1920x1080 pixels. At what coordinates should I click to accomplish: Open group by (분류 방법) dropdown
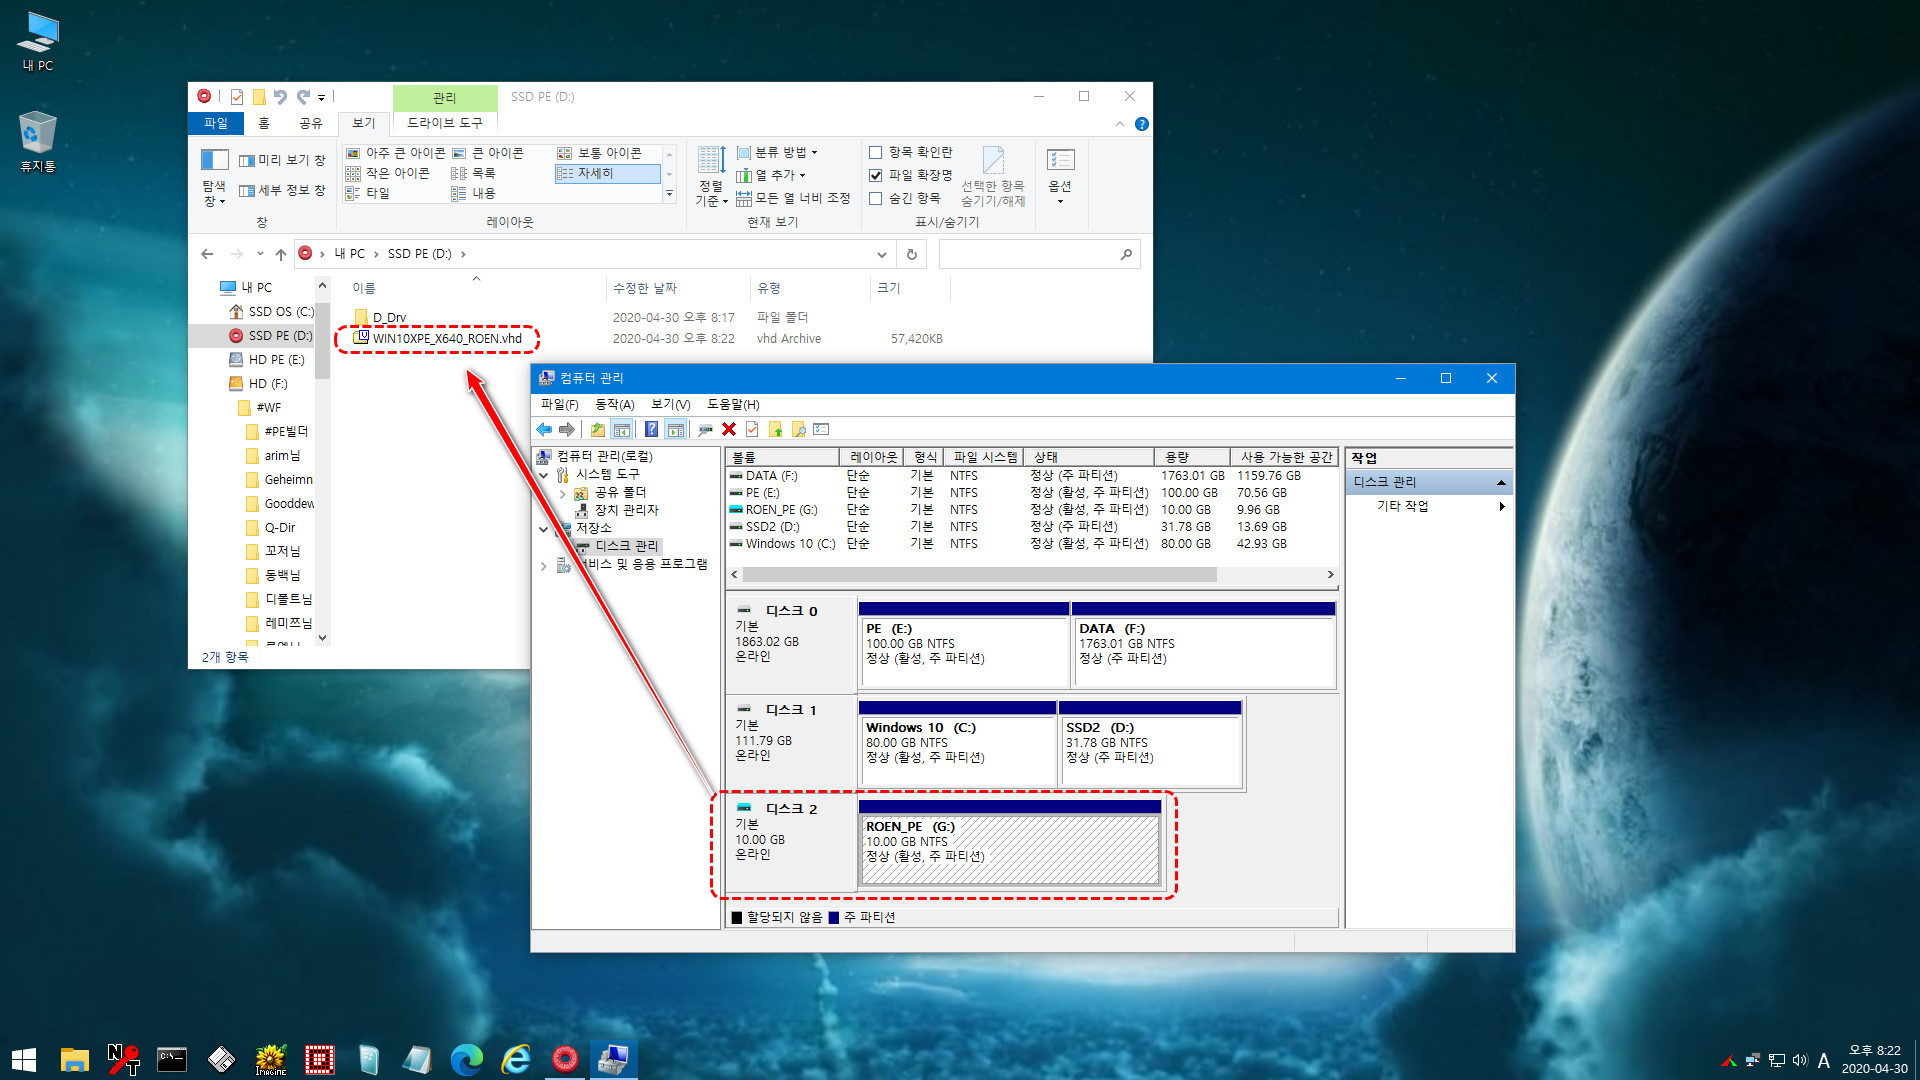coord(777,152)
